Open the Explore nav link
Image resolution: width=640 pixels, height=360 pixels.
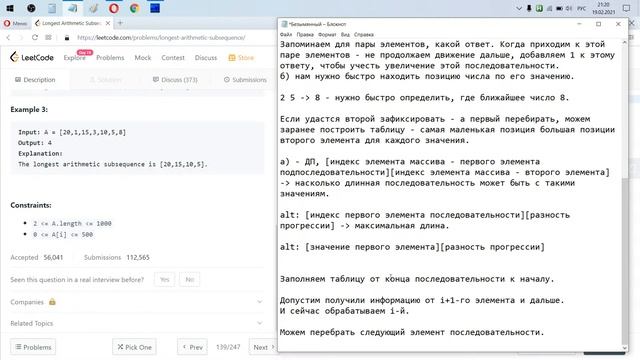74,58
